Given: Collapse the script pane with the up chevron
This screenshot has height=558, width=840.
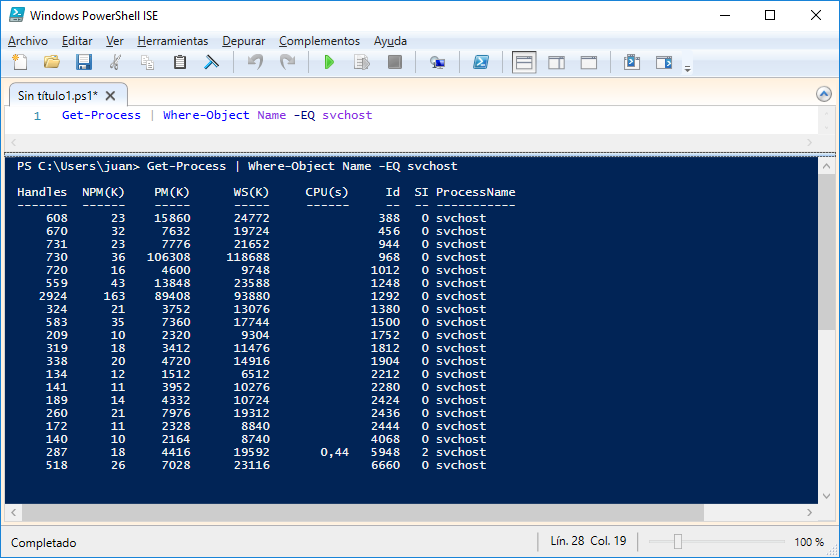Looking at the screenshot, I should [x=823, y=95].
